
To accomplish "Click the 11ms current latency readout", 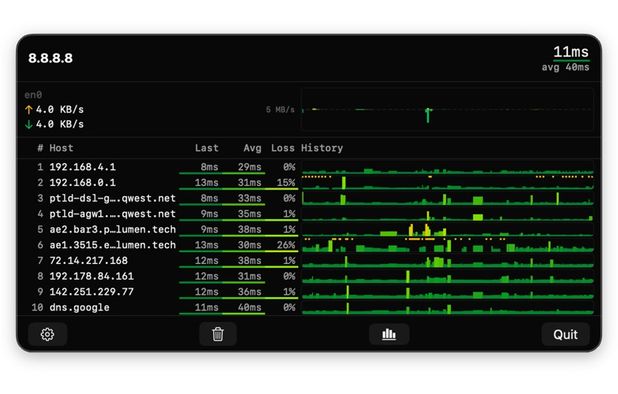I will (x=571, y=52).
